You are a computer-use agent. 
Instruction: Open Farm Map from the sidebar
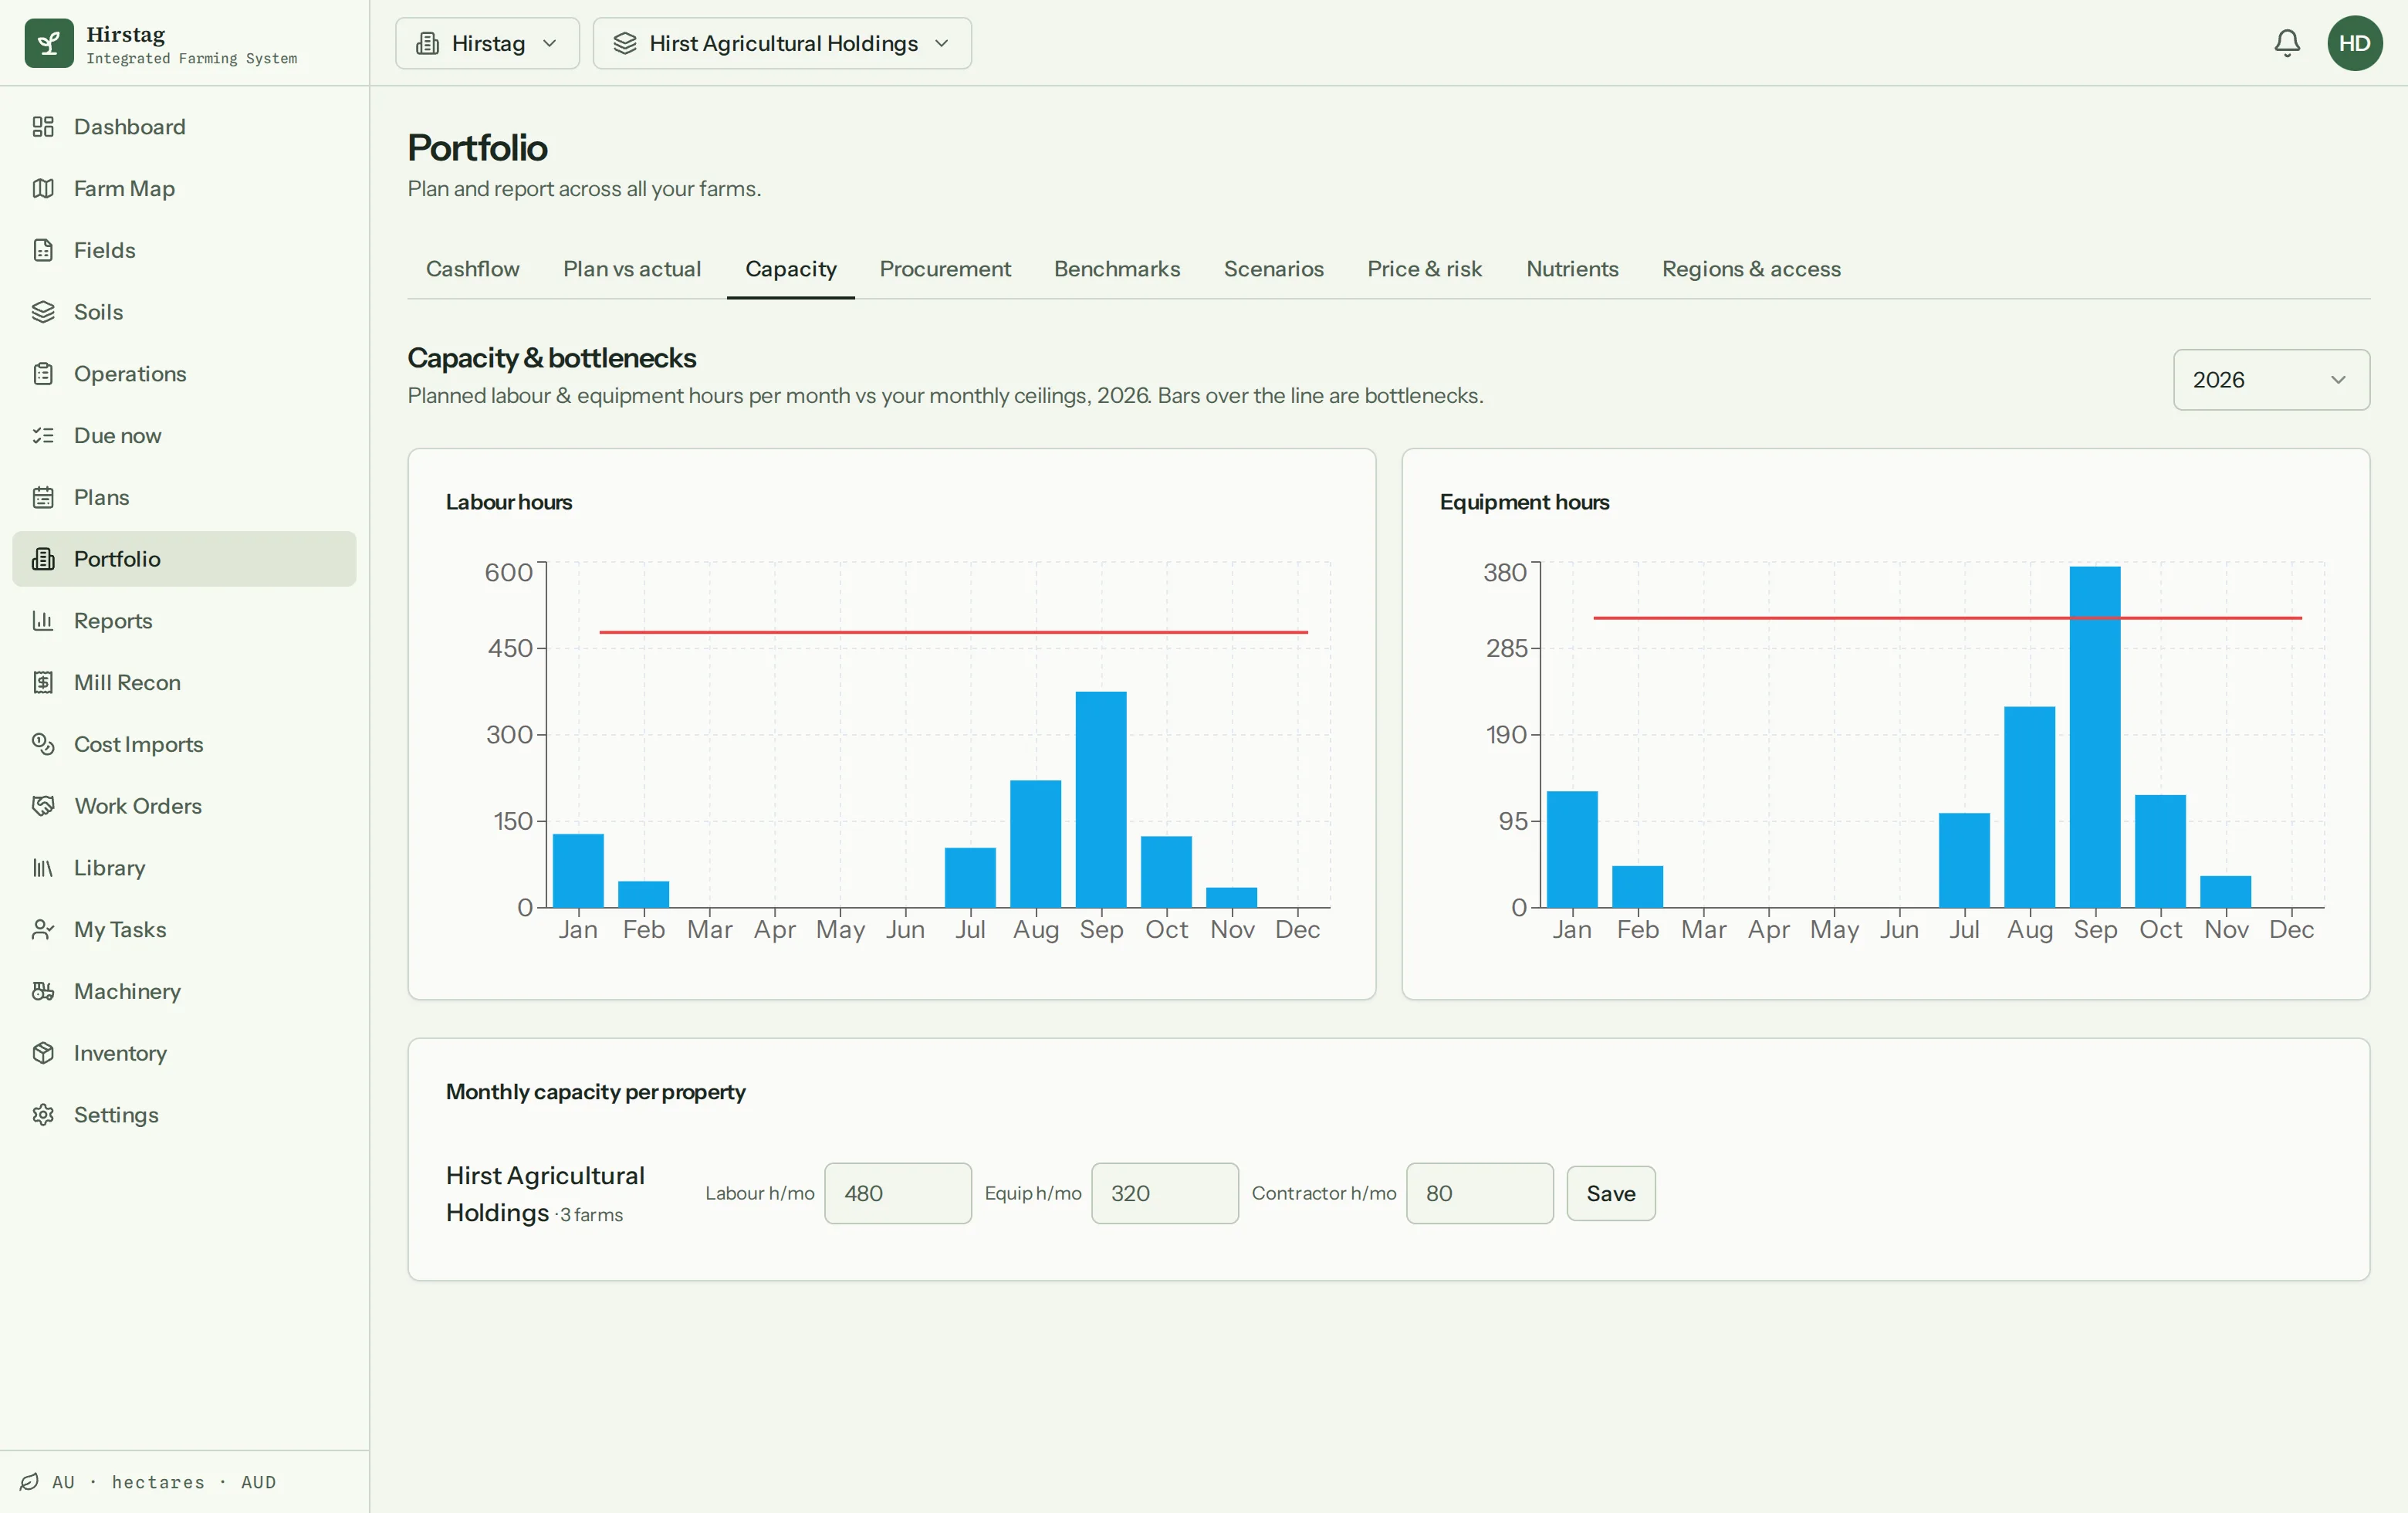tap(184, 188)
